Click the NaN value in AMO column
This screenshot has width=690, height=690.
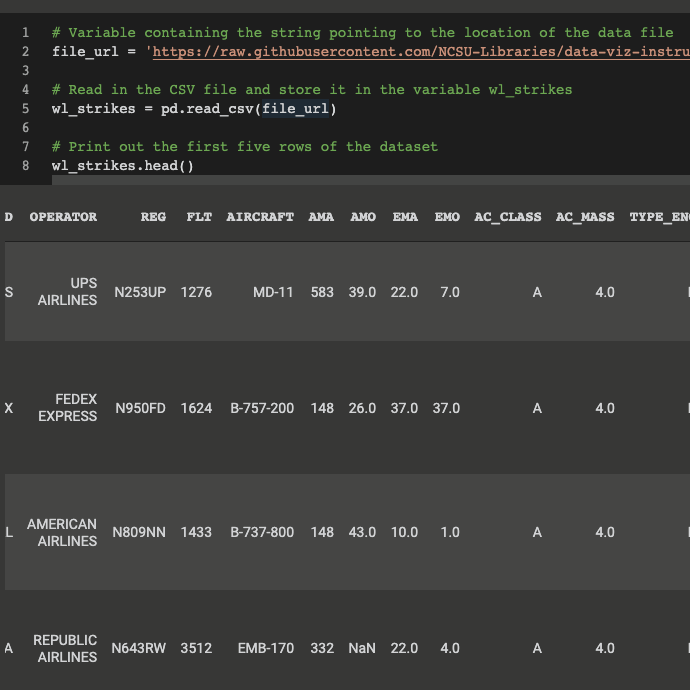[361, 648]
